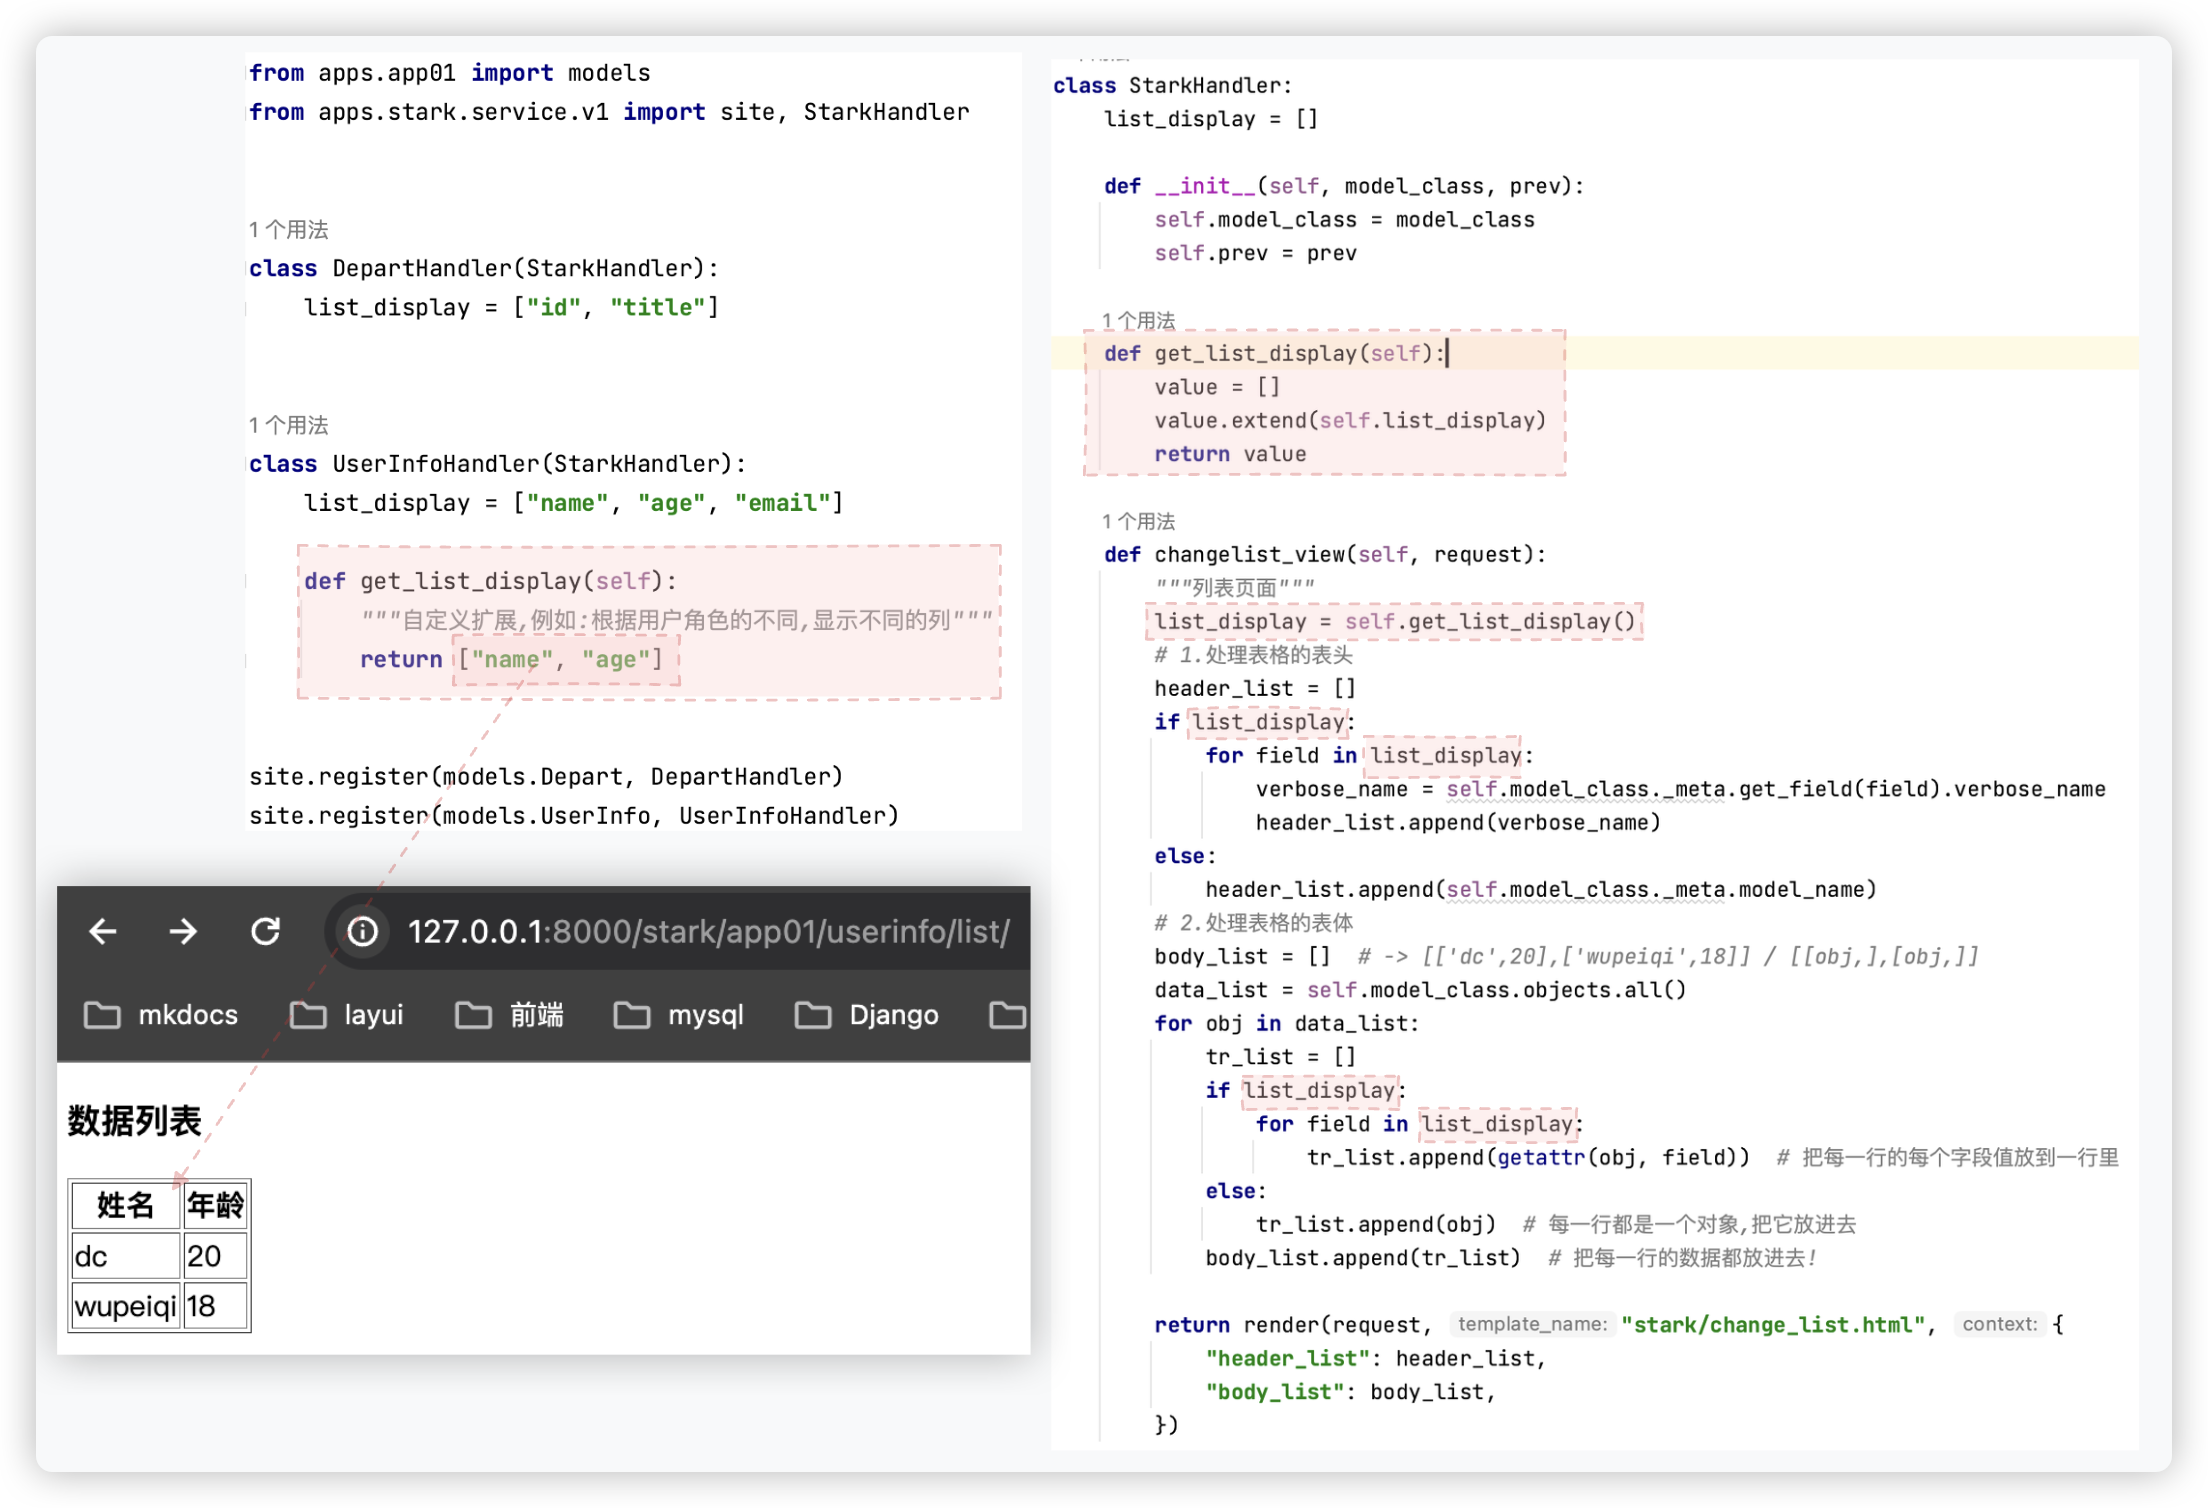Reload the page with refresh icon
This screenshot has width=2208, height=1508.
click(x=265, y=932)
